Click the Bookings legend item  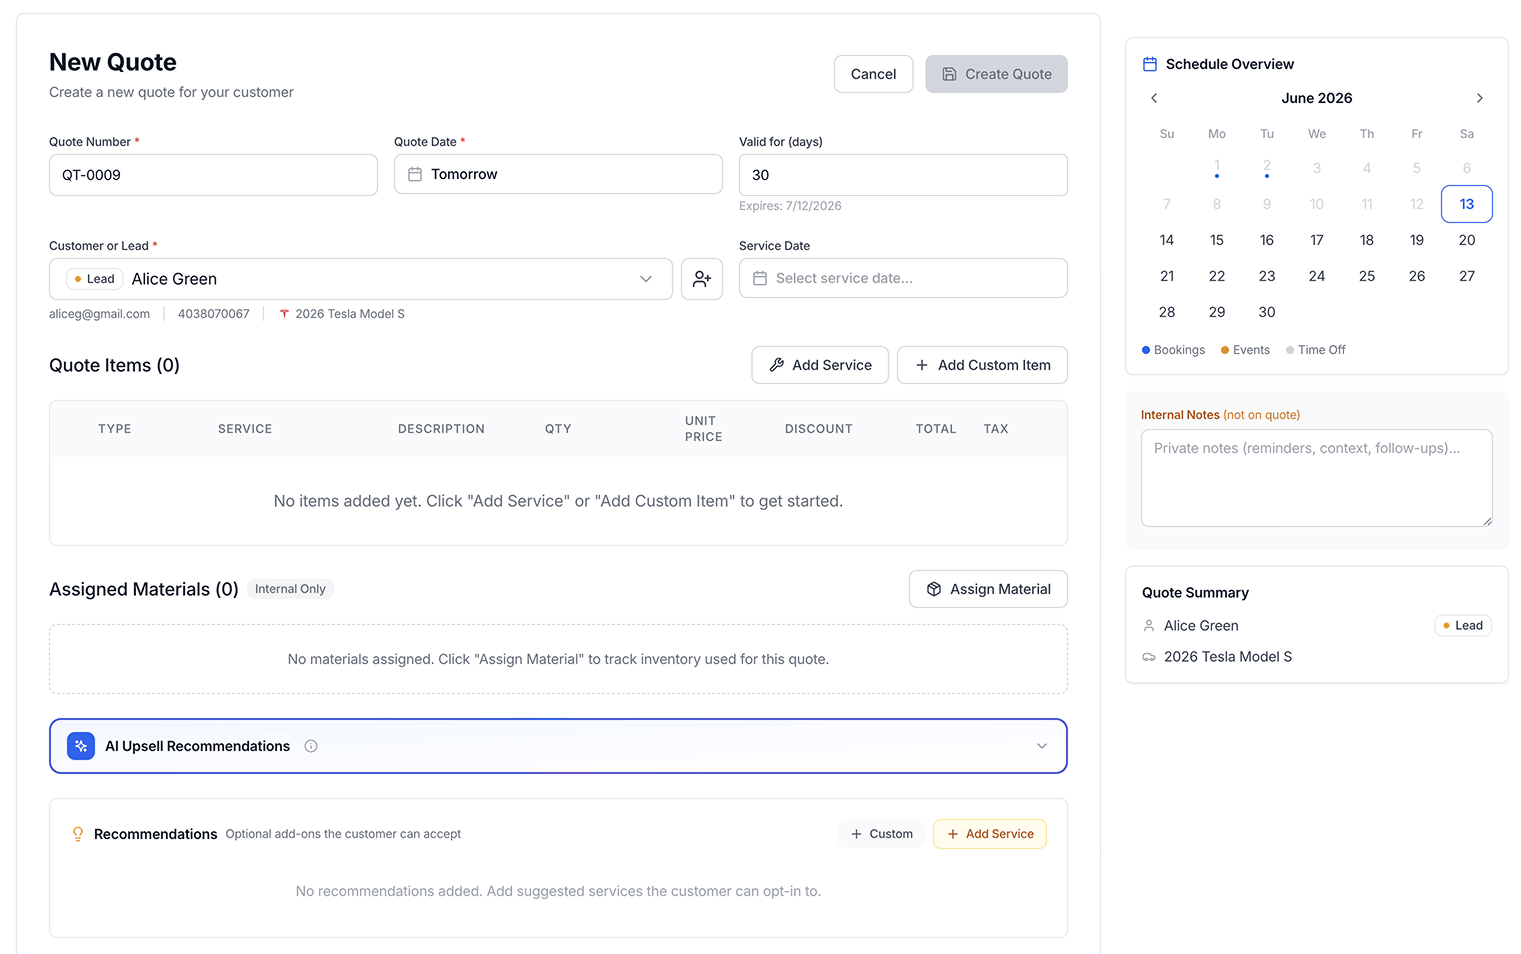coord(1173,350)
